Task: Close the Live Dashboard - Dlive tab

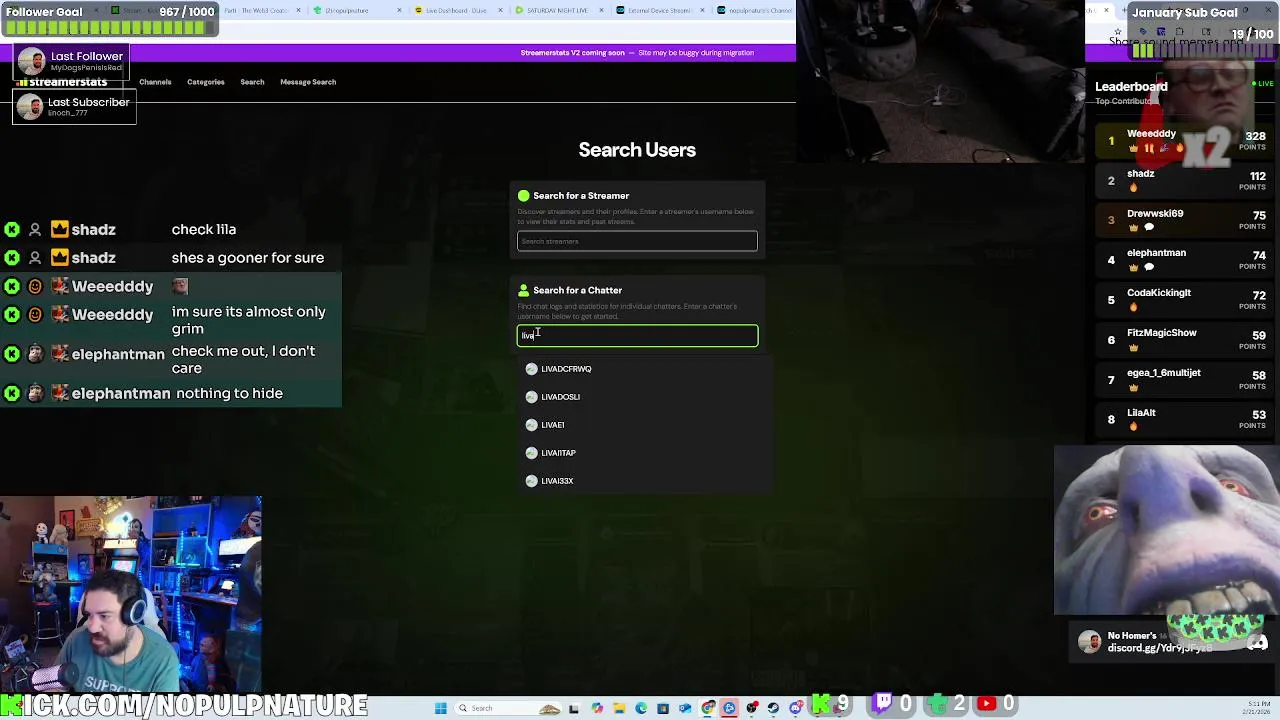Action: [x=500, y=10]
